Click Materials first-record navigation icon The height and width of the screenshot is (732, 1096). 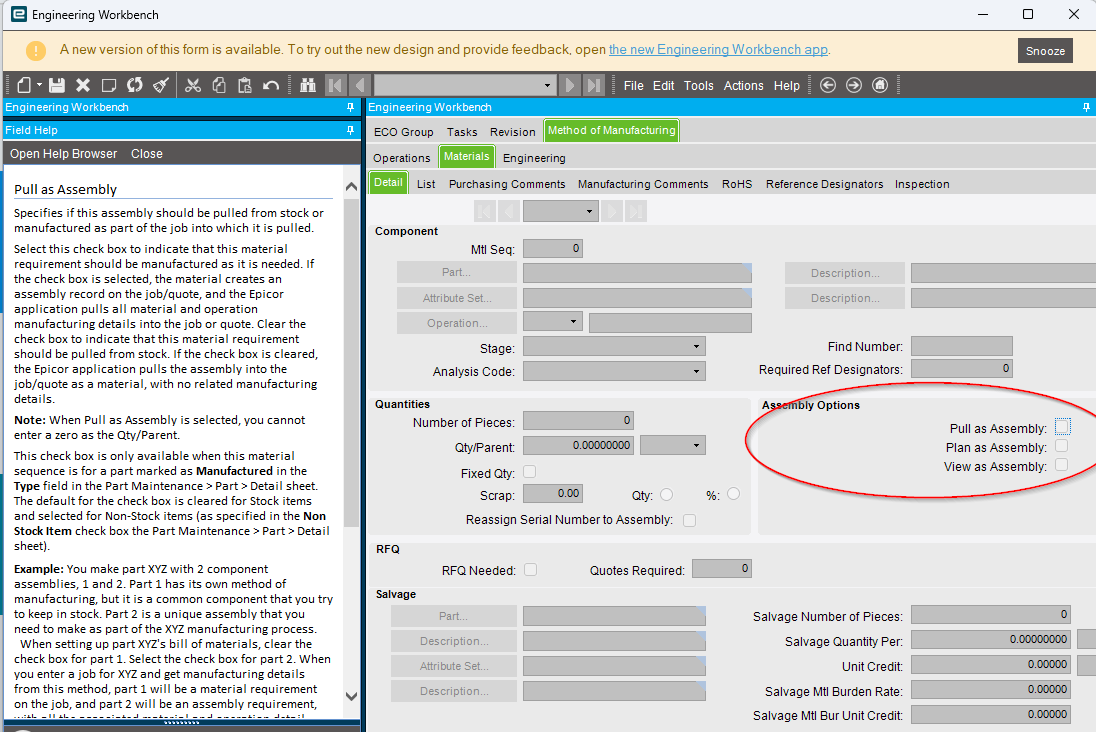pos(485,211)
